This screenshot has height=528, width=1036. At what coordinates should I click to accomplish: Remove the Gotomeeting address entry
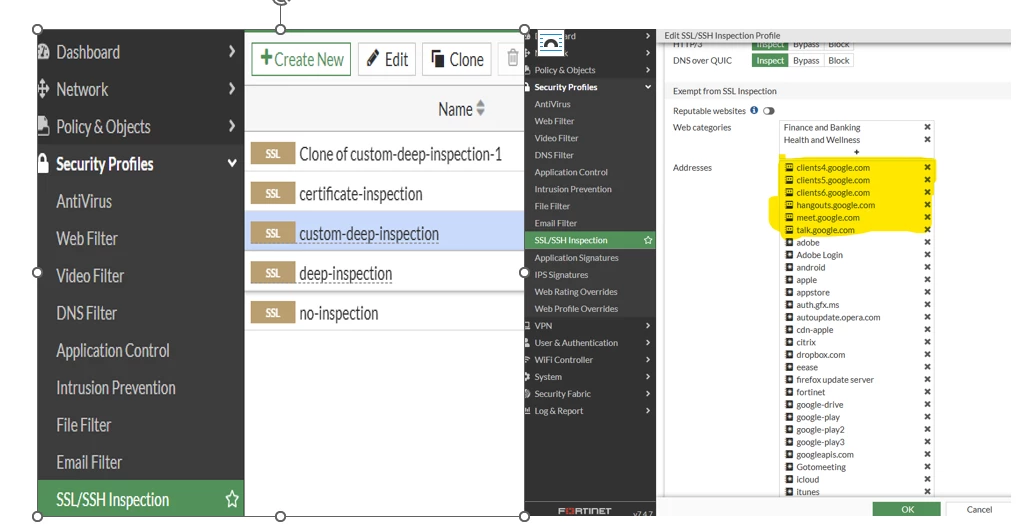927,467
